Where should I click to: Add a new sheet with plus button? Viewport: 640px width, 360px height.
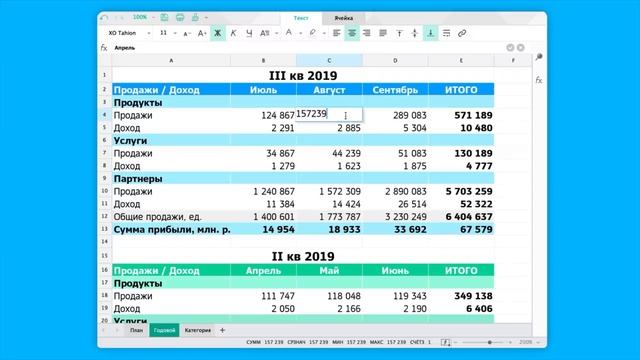point(222,330)
